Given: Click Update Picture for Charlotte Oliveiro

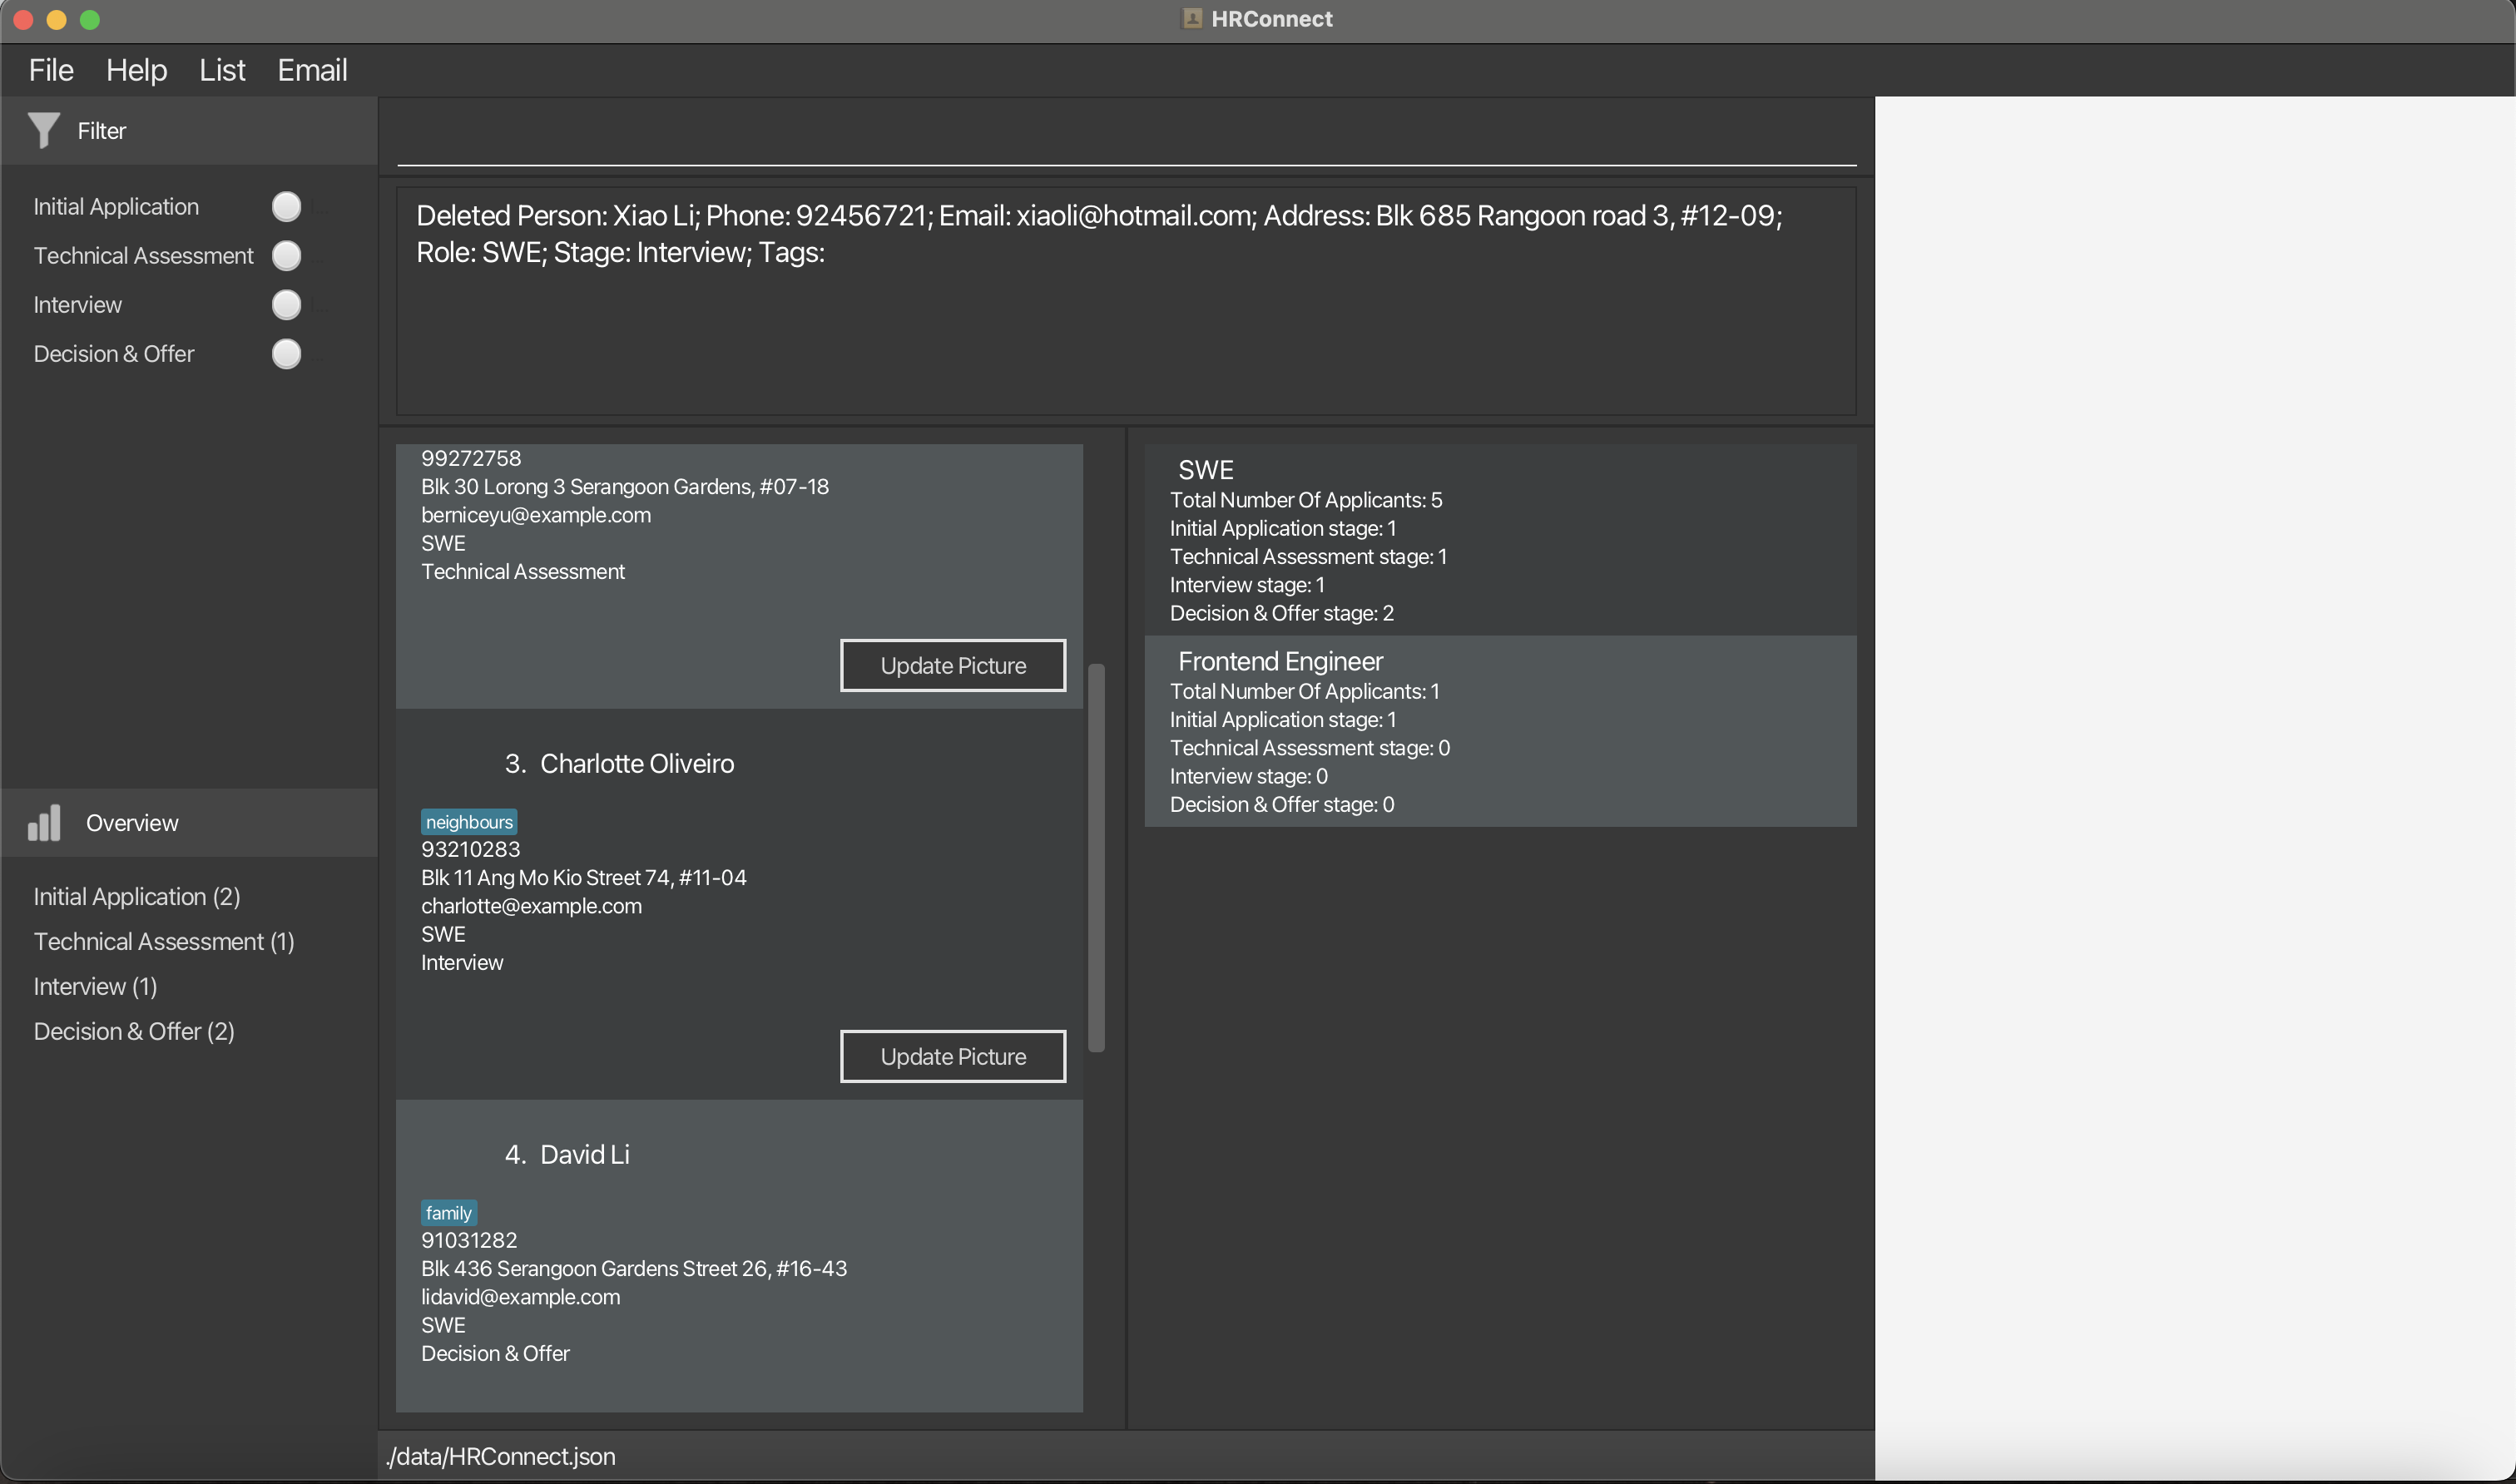Looking at the screenshot, I should click(x=952, y=1056).
